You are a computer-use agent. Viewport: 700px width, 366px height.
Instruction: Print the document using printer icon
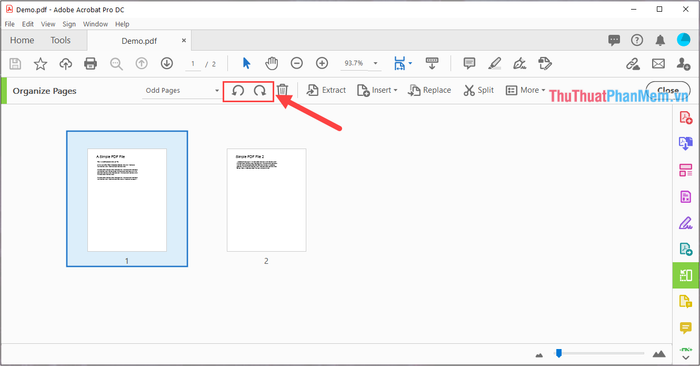(x=91, y=64)
